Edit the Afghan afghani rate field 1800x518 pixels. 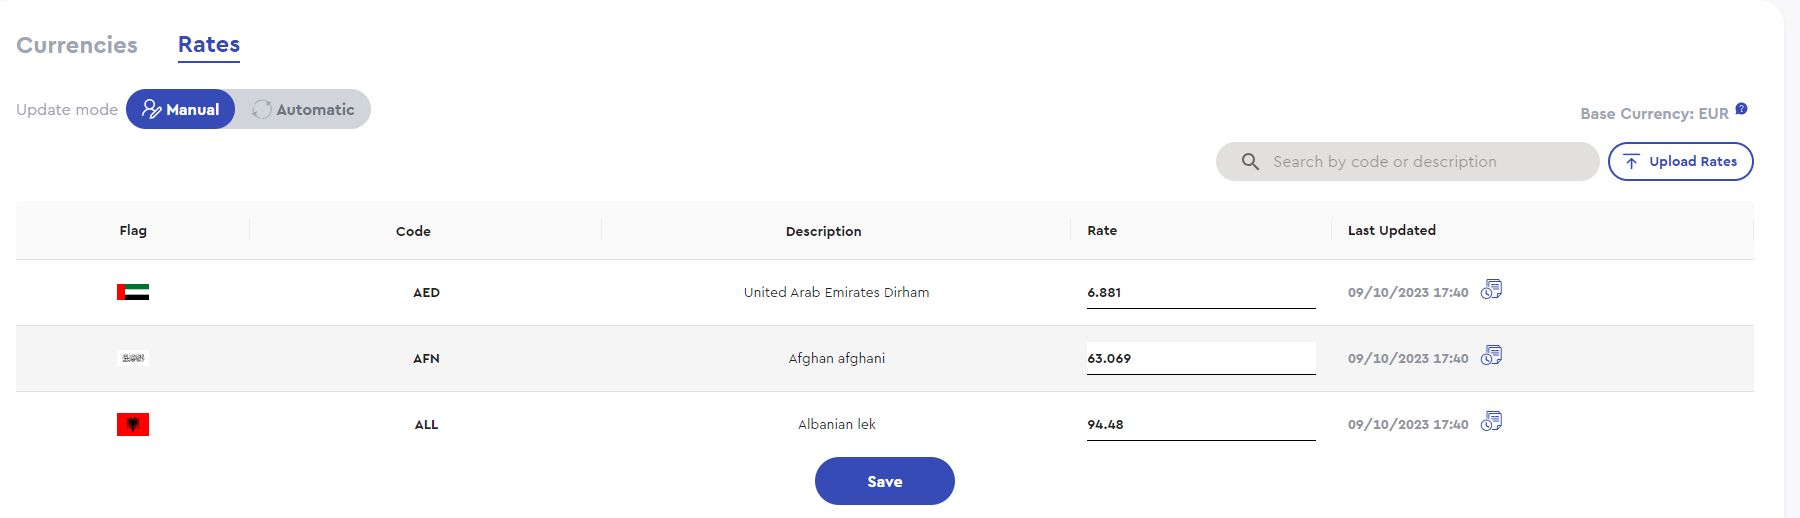pyautogui.click(x=1201, y=358)
